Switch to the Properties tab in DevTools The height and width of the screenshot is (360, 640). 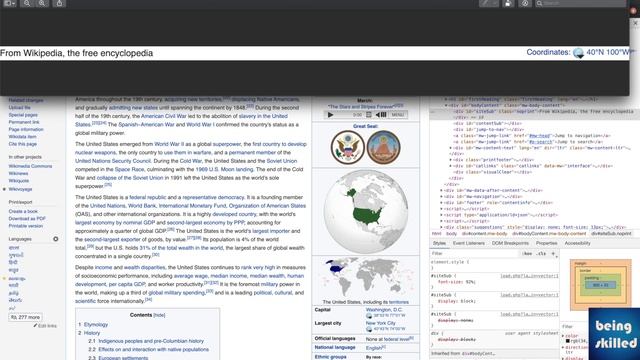coord(547,243)
